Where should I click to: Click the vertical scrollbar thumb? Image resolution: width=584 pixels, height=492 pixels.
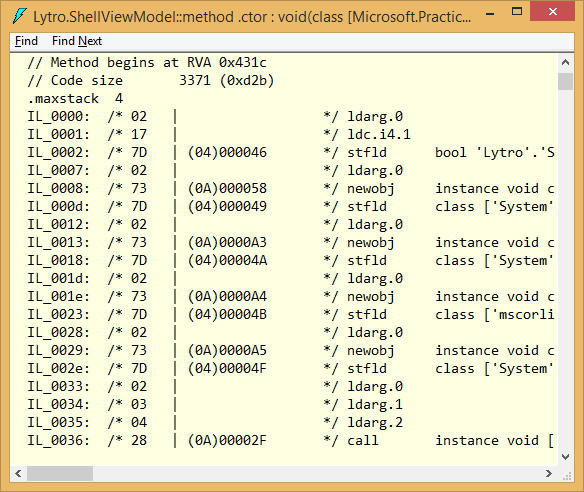click(565, 81)
